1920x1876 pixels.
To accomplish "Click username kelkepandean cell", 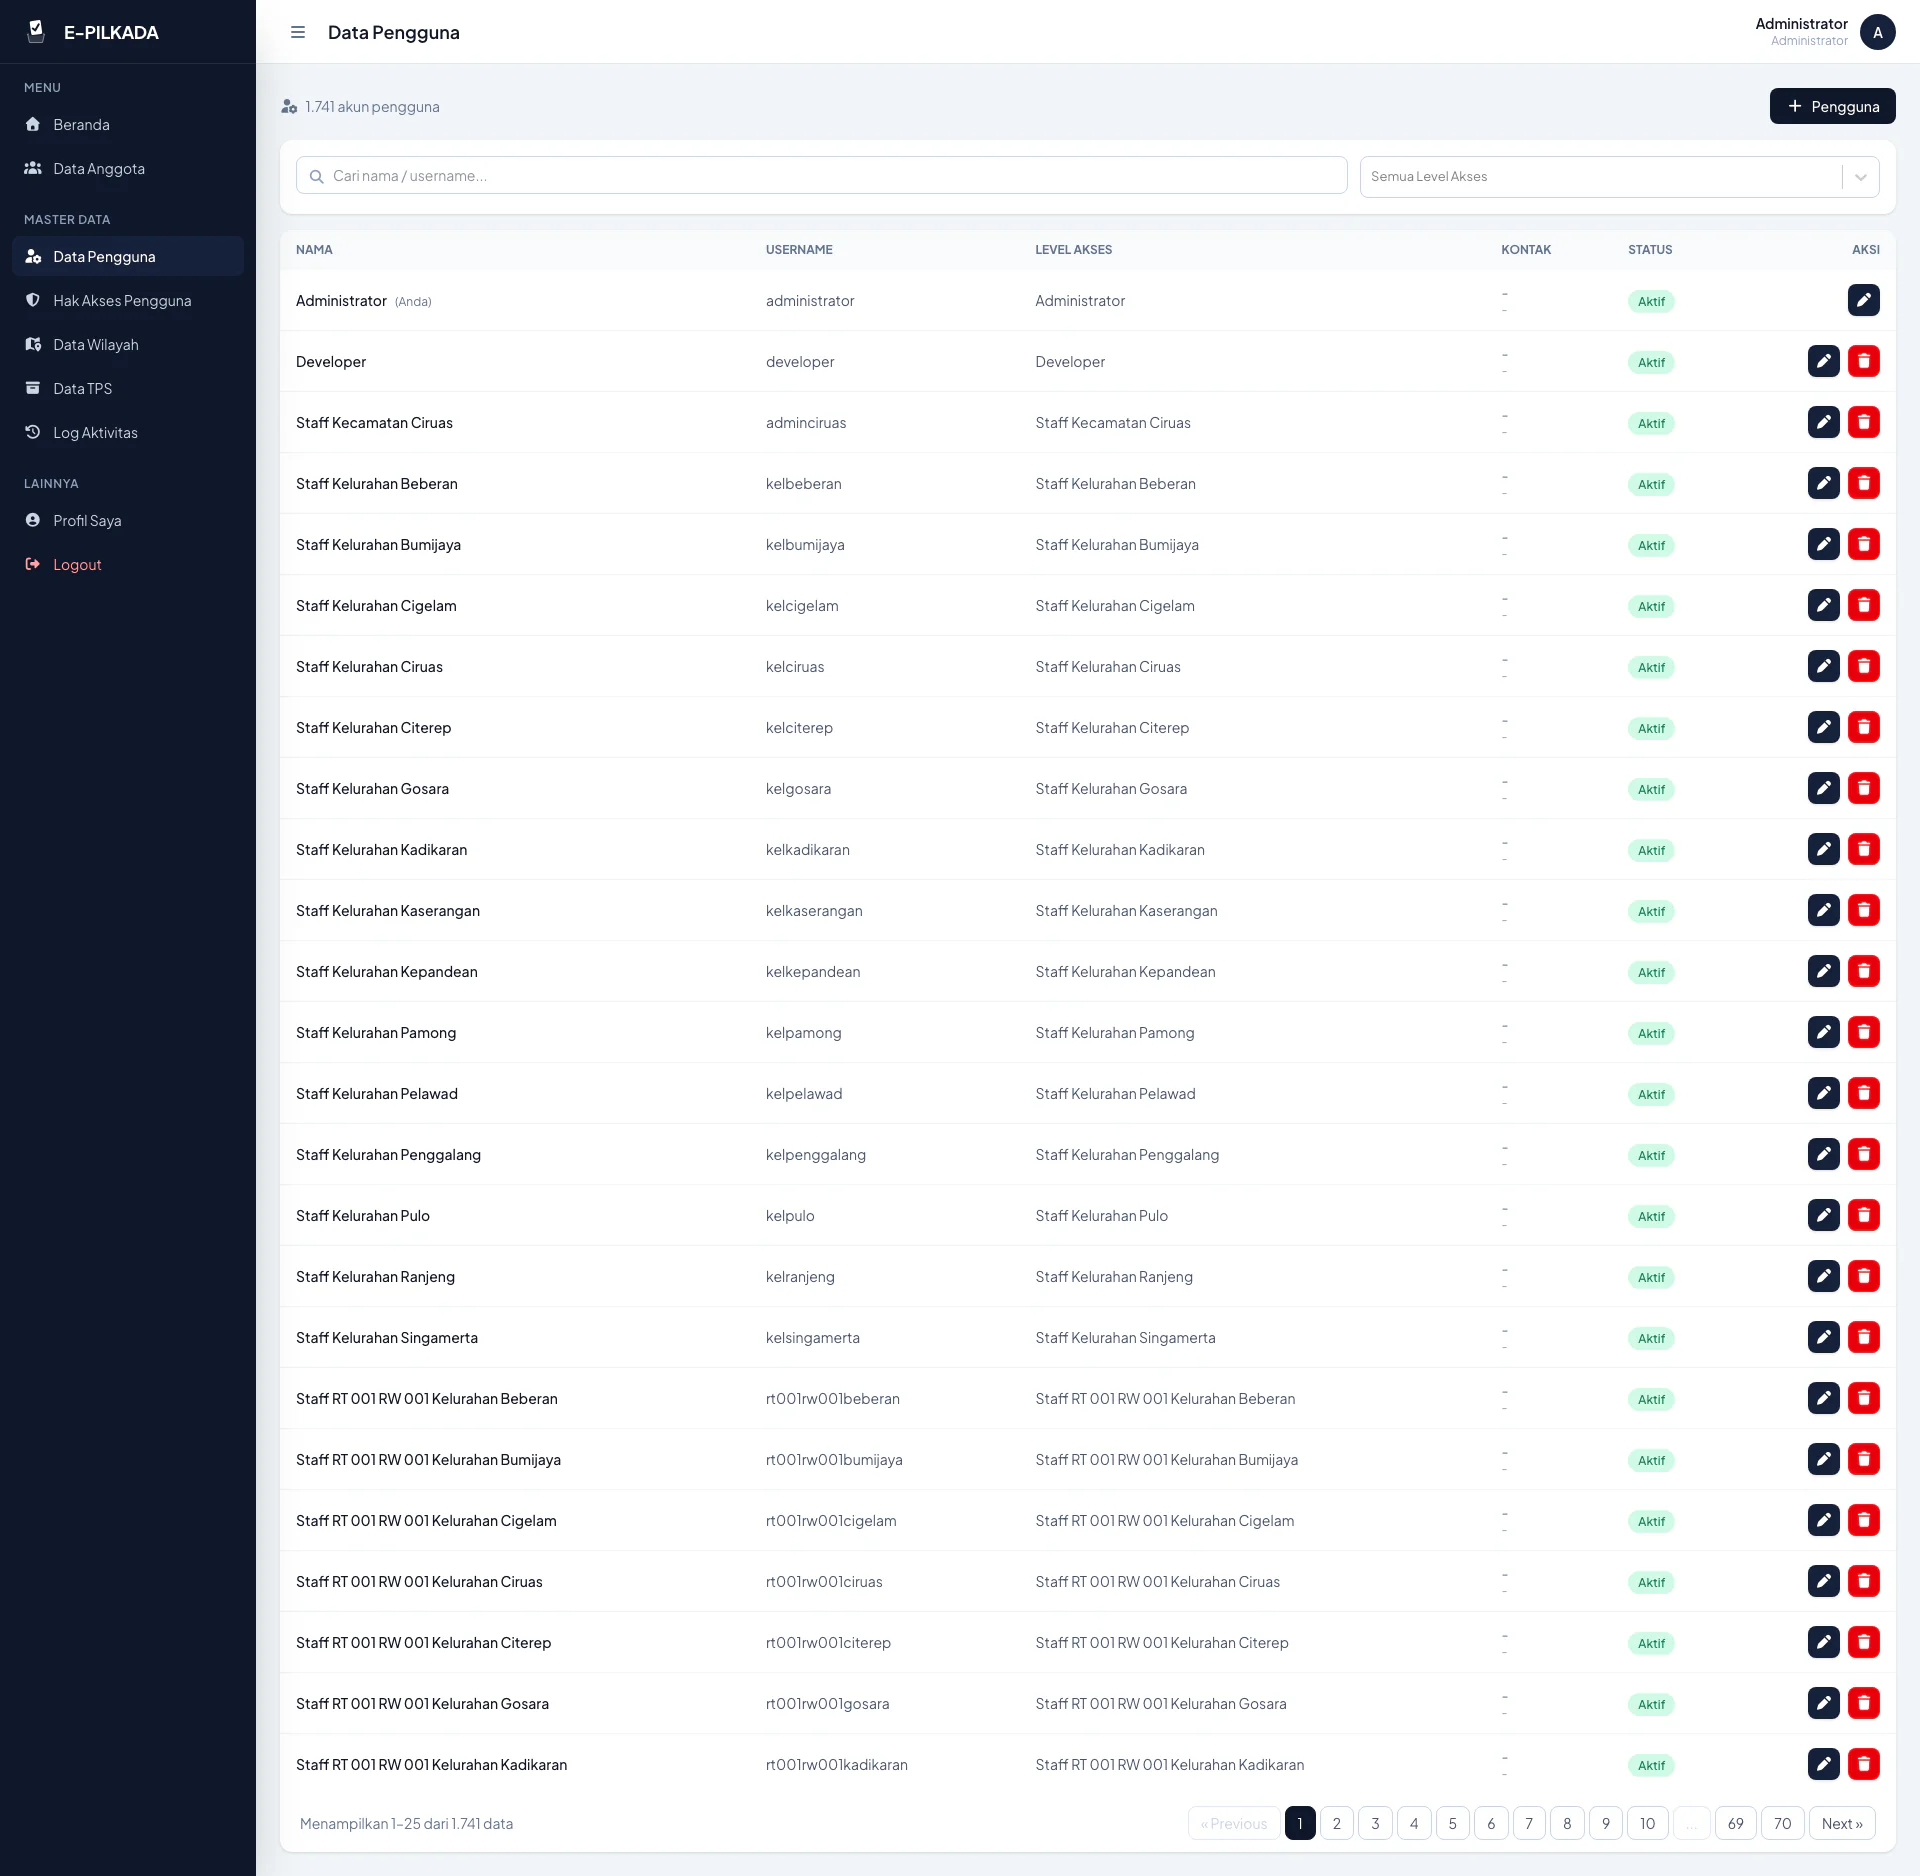I will click(813, 971).
